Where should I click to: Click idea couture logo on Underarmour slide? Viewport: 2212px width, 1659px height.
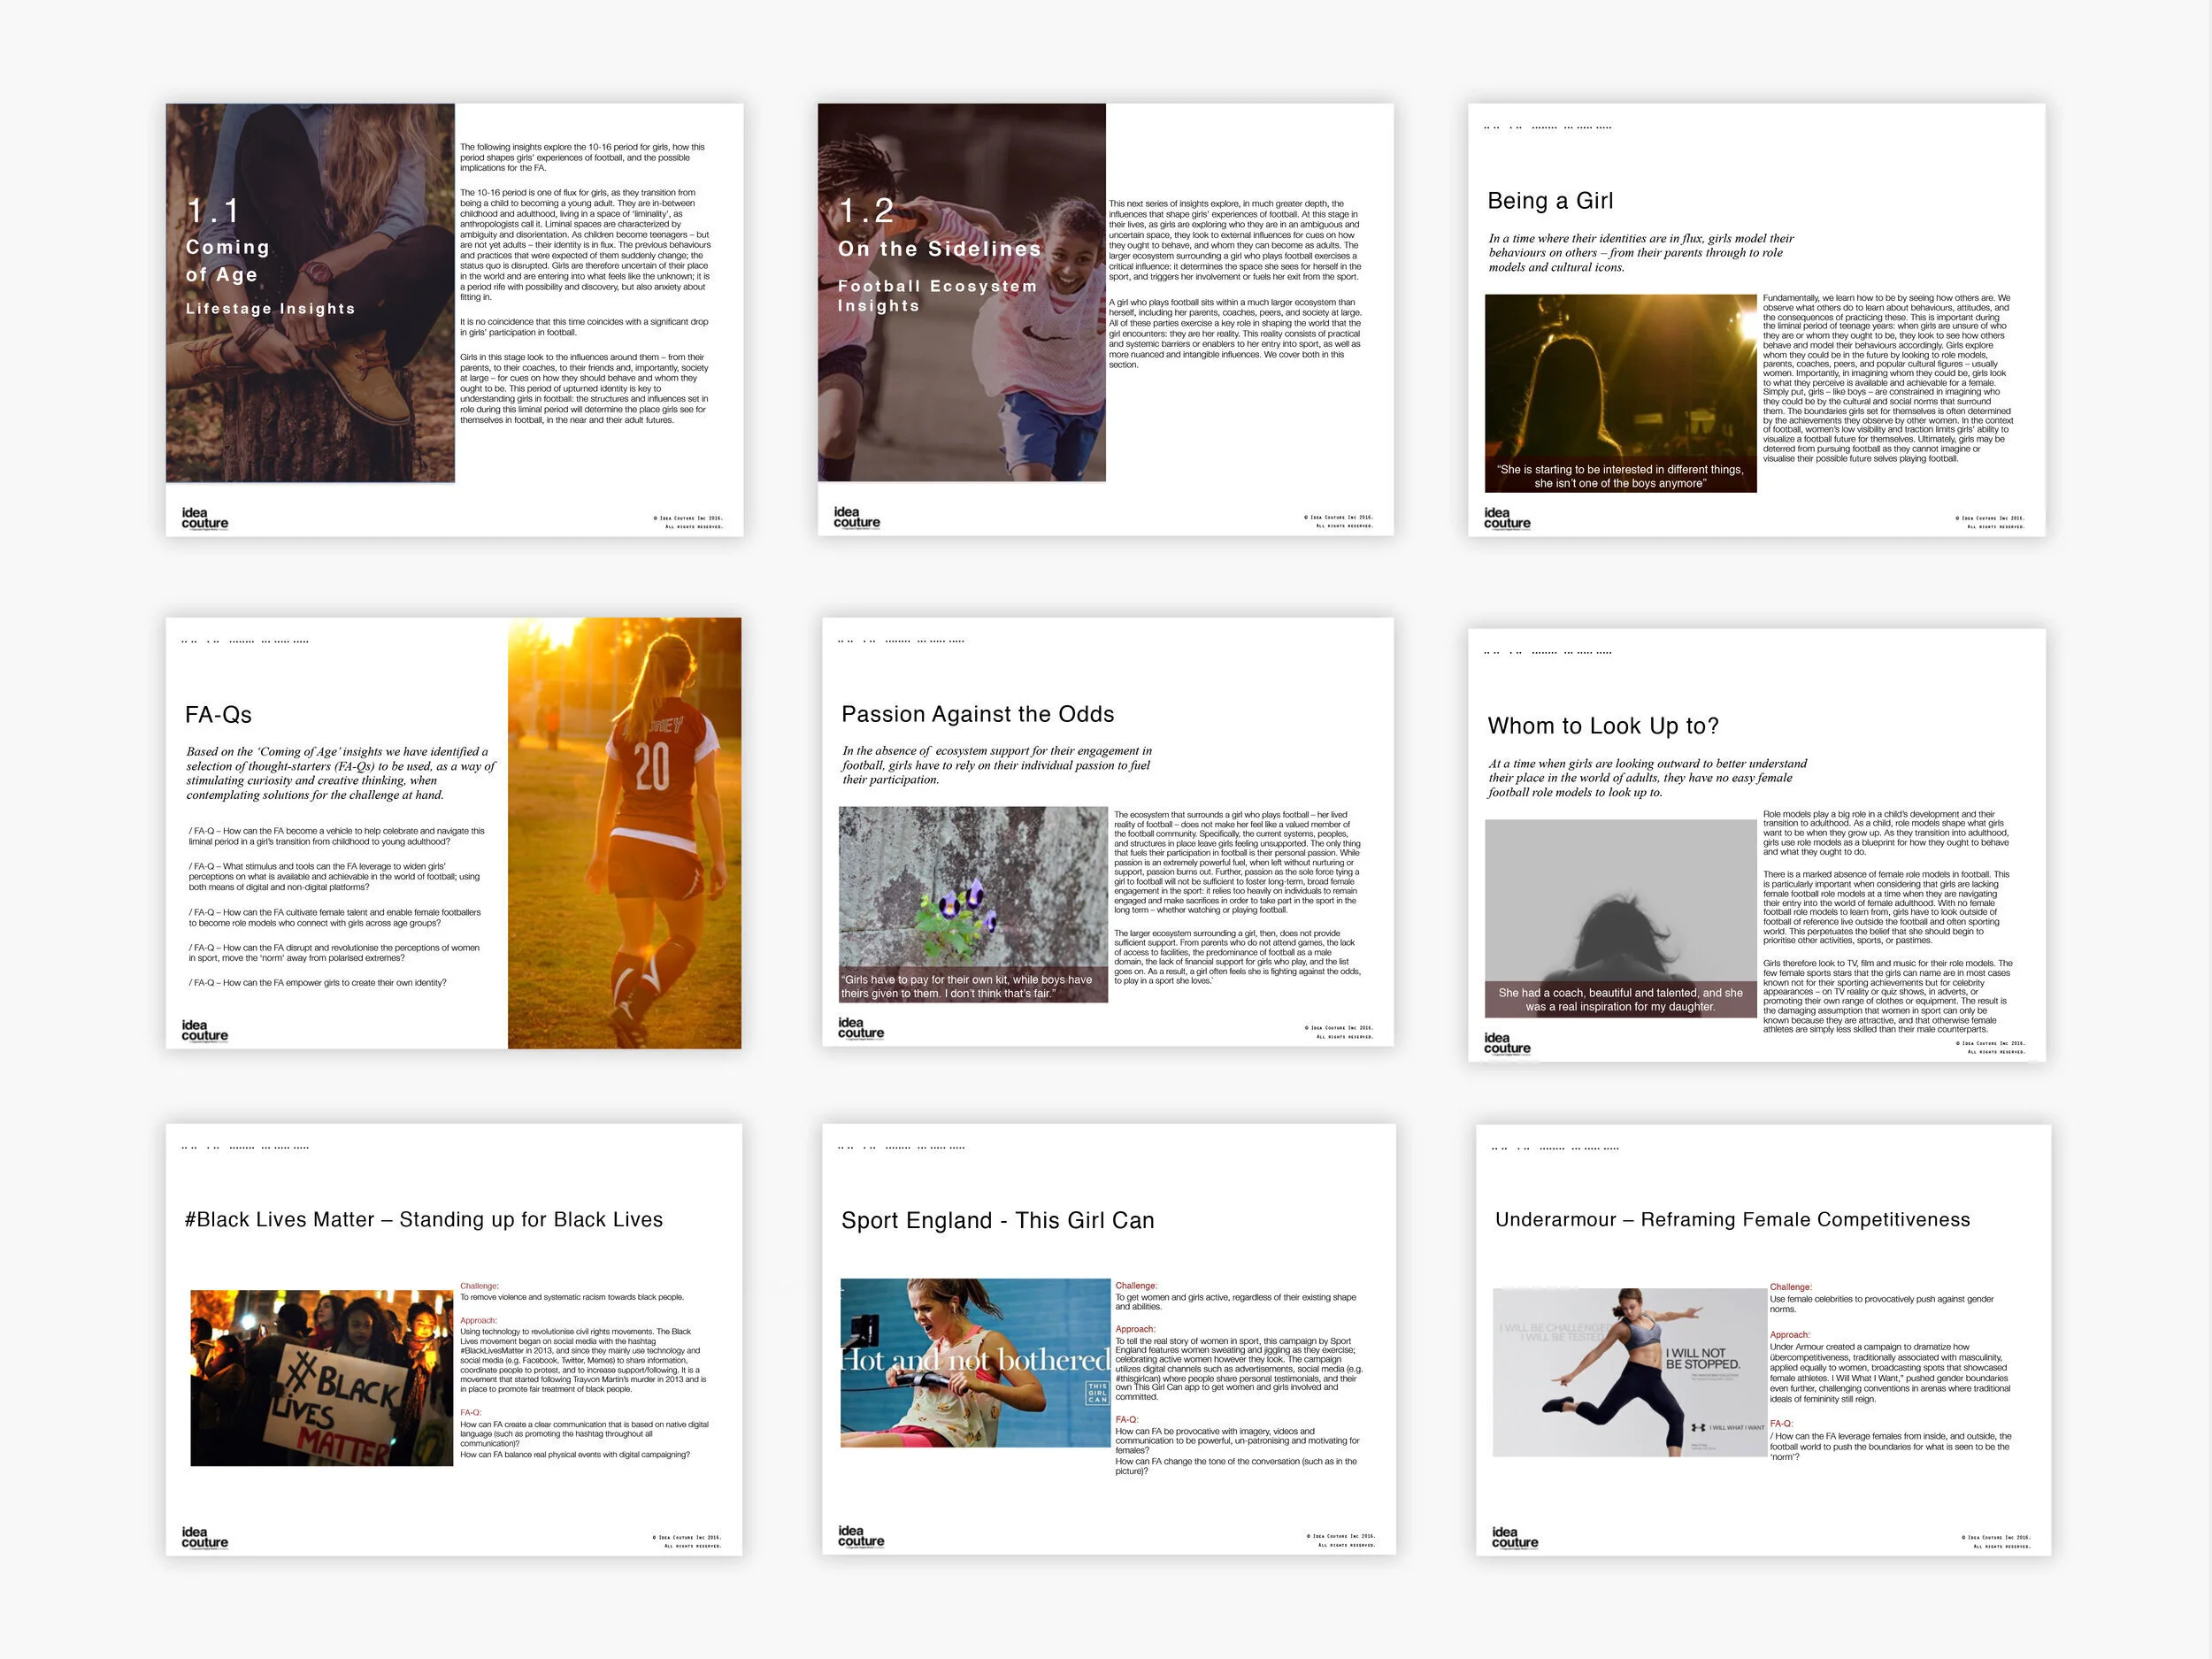pos(1514,1537)
